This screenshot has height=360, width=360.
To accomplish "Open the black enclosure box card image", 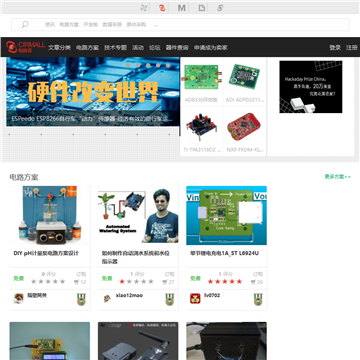I will point(226,341).
